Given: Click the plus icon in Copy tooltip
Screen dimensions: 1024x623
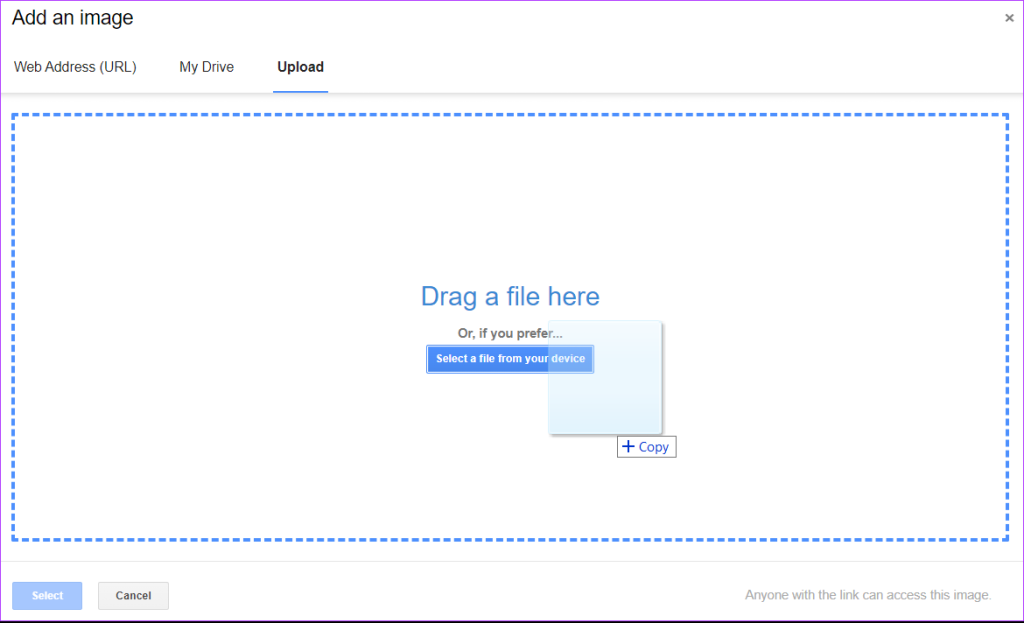Looking at the screenshot, I should pos(628,447).
